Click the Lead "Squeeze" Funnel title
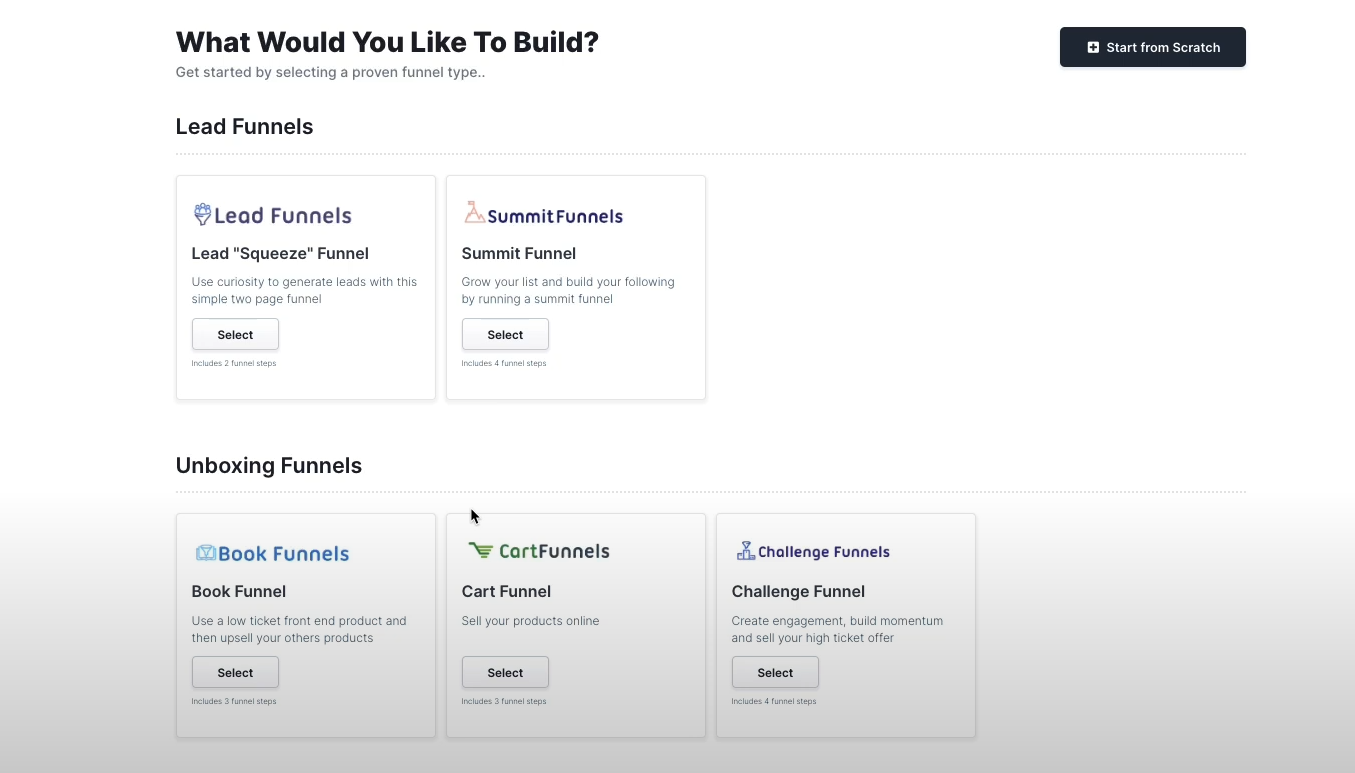The width and height of the screenshot is (1355, 773). click(x=280, y=253)
